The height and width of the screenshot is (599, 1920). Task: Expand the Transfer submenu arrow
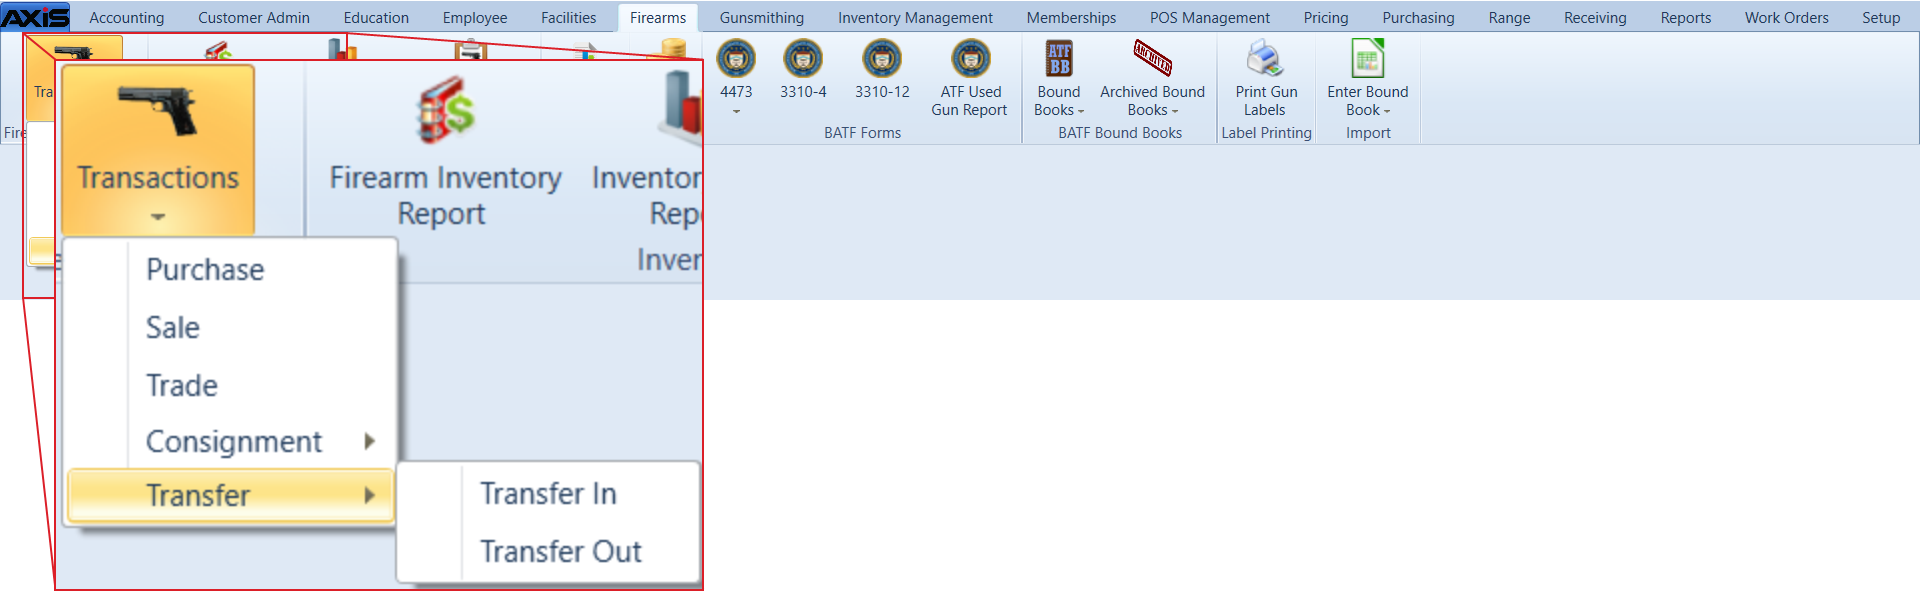coord(369,495)
